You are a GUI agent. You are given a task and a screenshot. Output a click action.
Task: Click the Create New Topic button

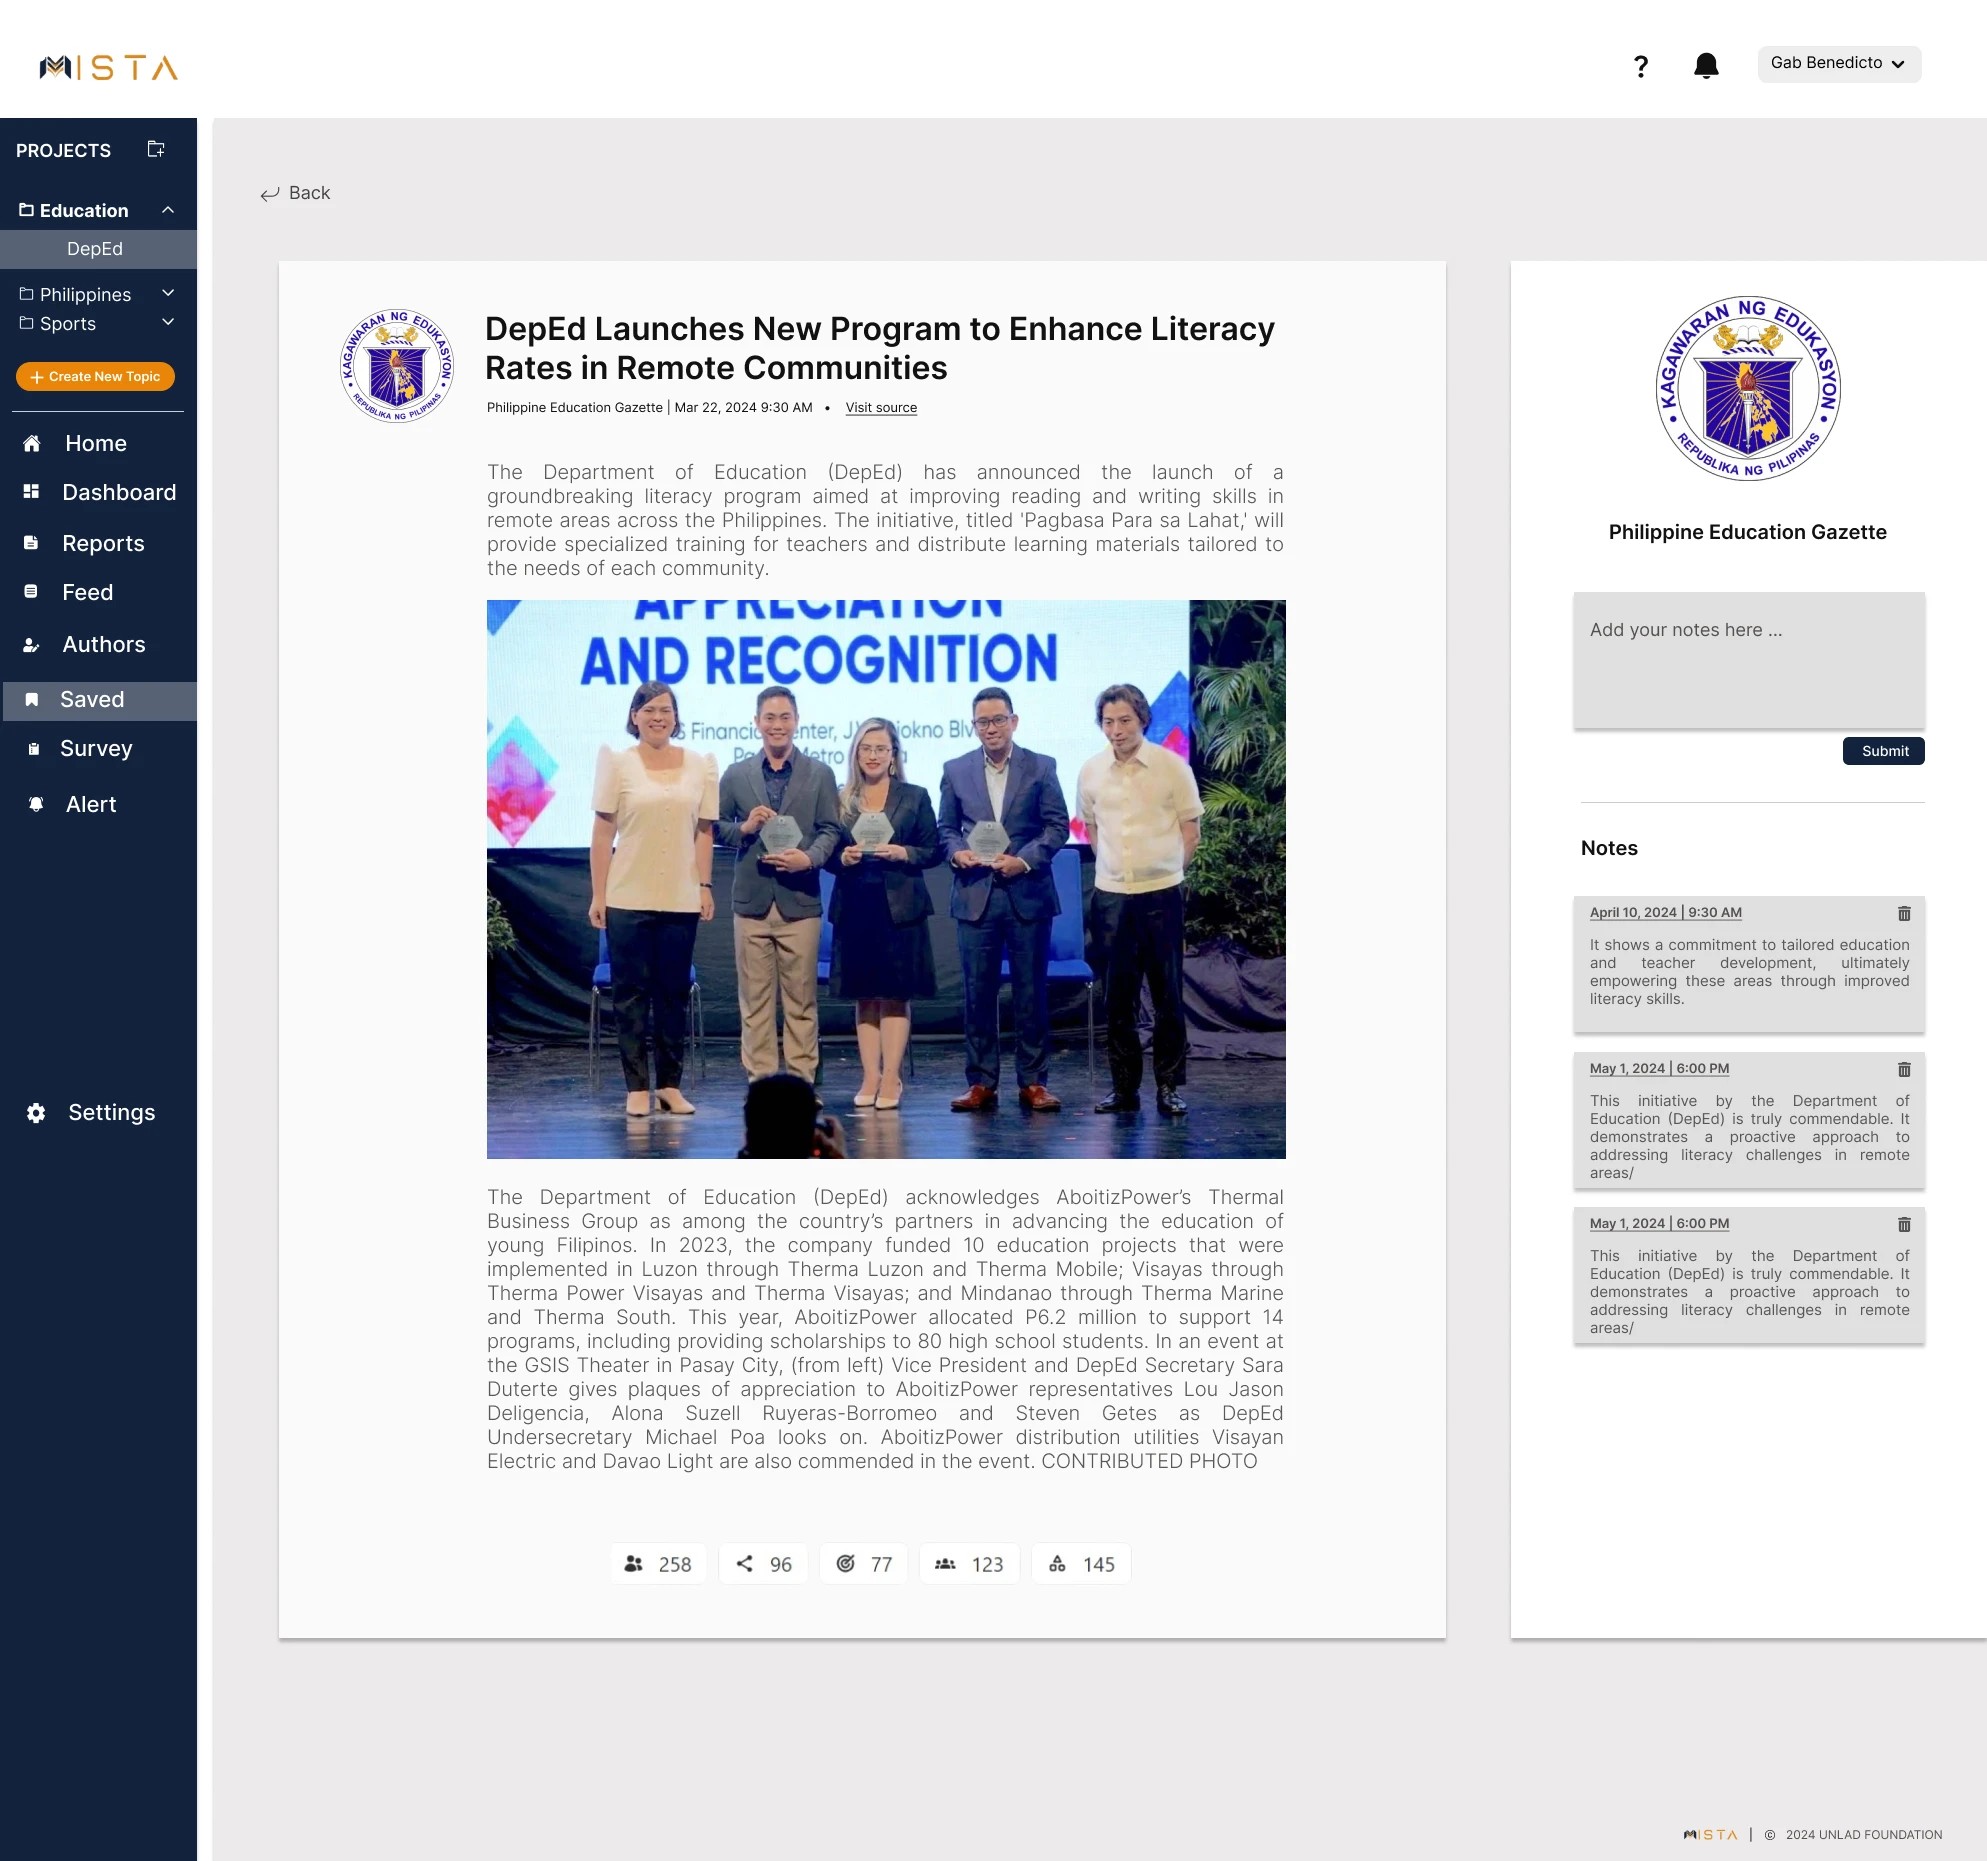tap(95, 377)
